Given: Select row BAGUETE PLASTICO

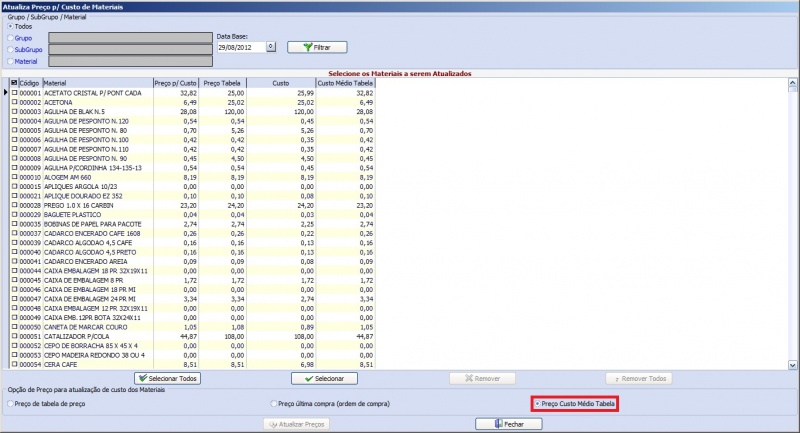Looking at the screenshot, I should click(192, 215).
